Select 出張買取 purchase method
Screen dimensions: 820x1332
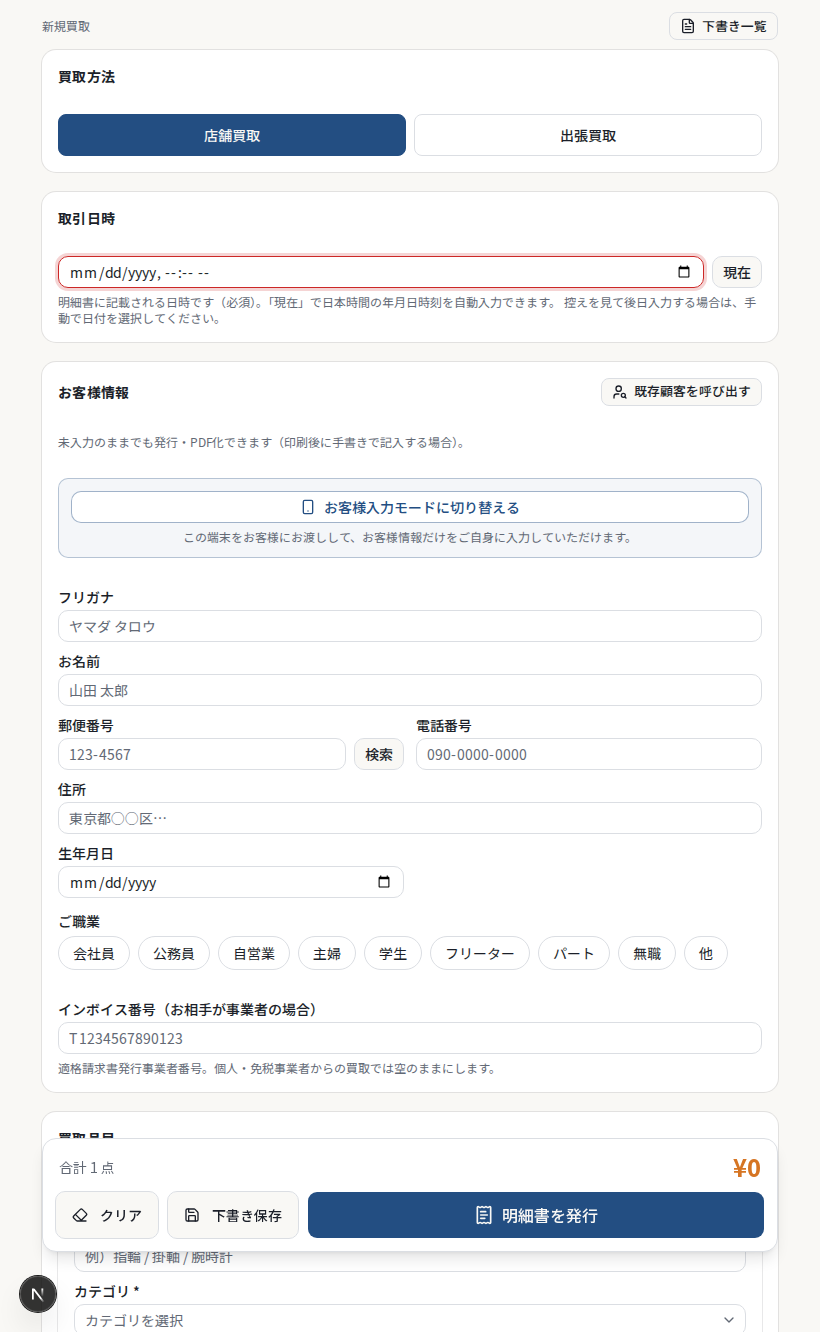(588, 135)
